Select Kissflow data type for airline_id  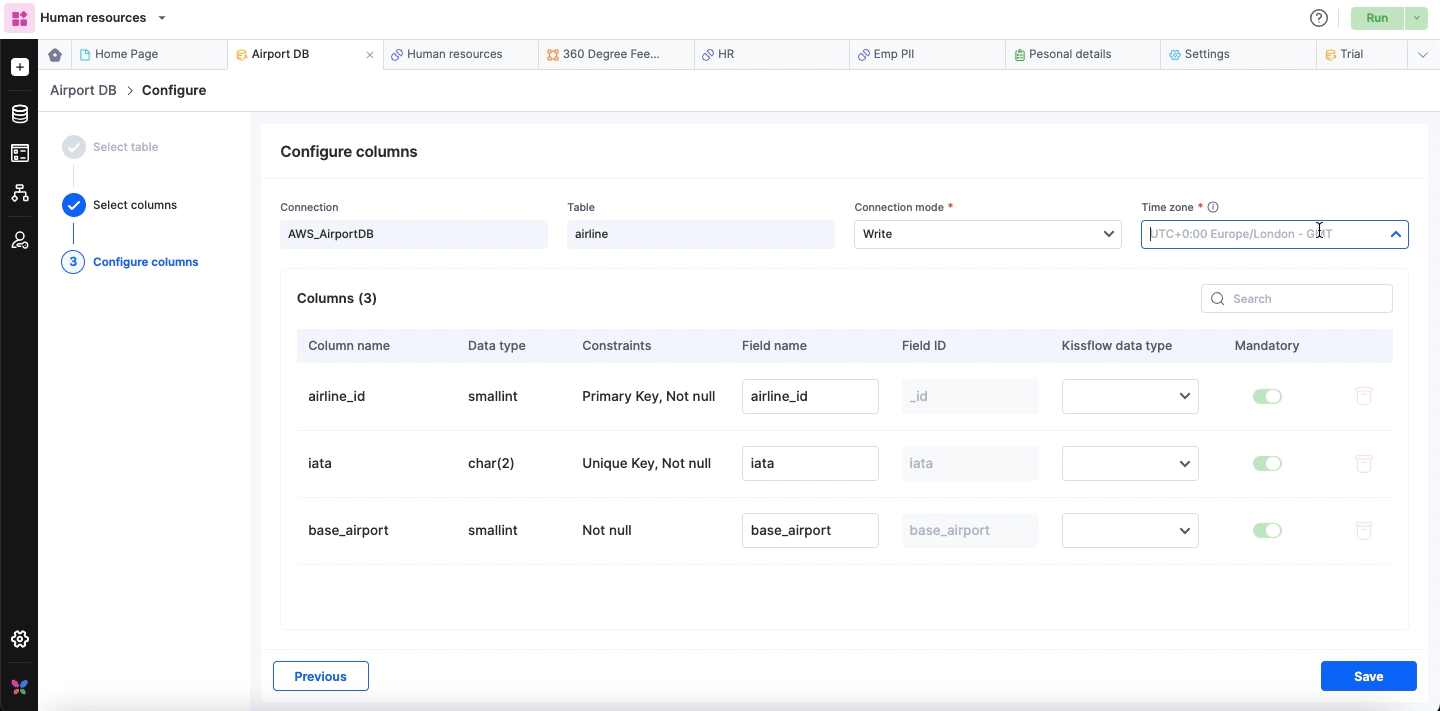click(1130, 396)
